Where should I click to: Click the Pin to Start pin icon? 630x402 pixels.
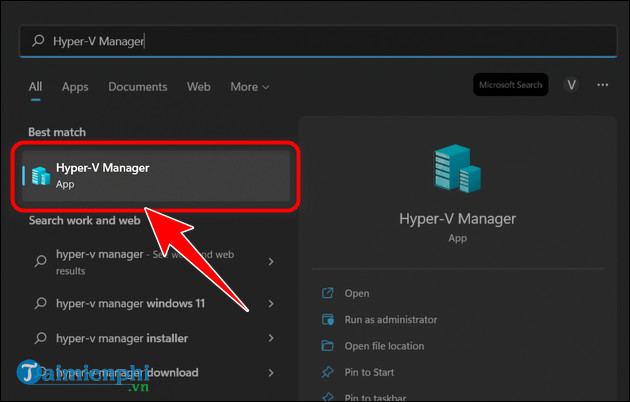(327, 372)
